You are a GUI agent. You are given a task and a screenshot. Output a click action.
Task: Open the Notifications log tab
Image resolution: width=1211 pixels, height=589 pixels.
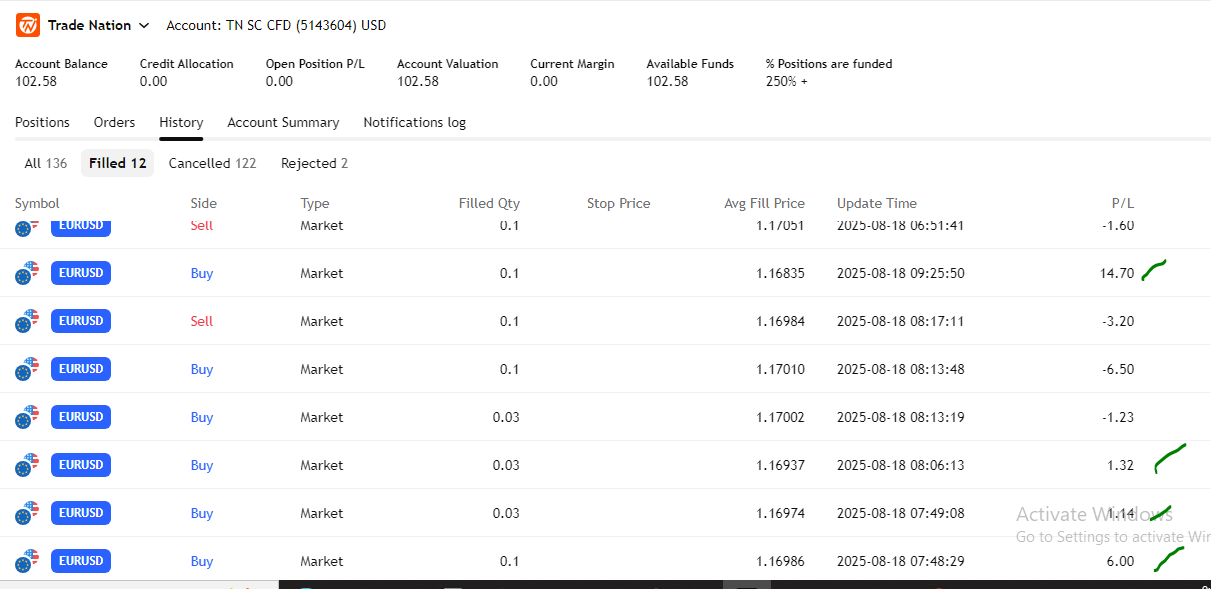[414, 122]
